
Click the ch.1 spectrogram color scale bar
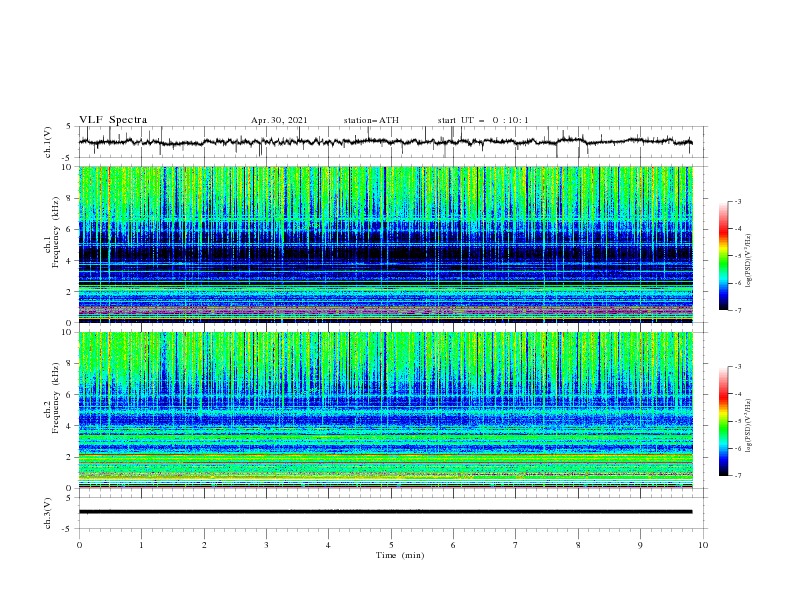(x=724, y=255)
